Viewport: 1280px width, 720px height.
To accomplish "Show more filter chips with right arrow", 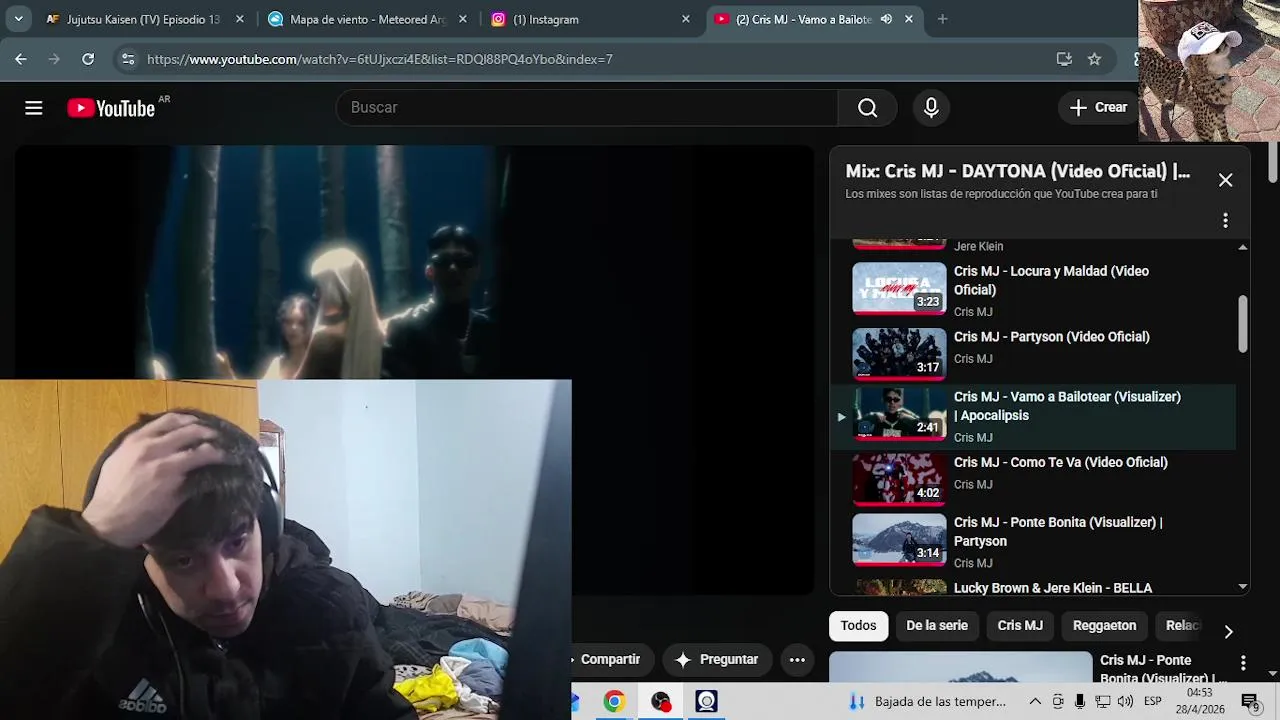I will tap(1228, 632).
